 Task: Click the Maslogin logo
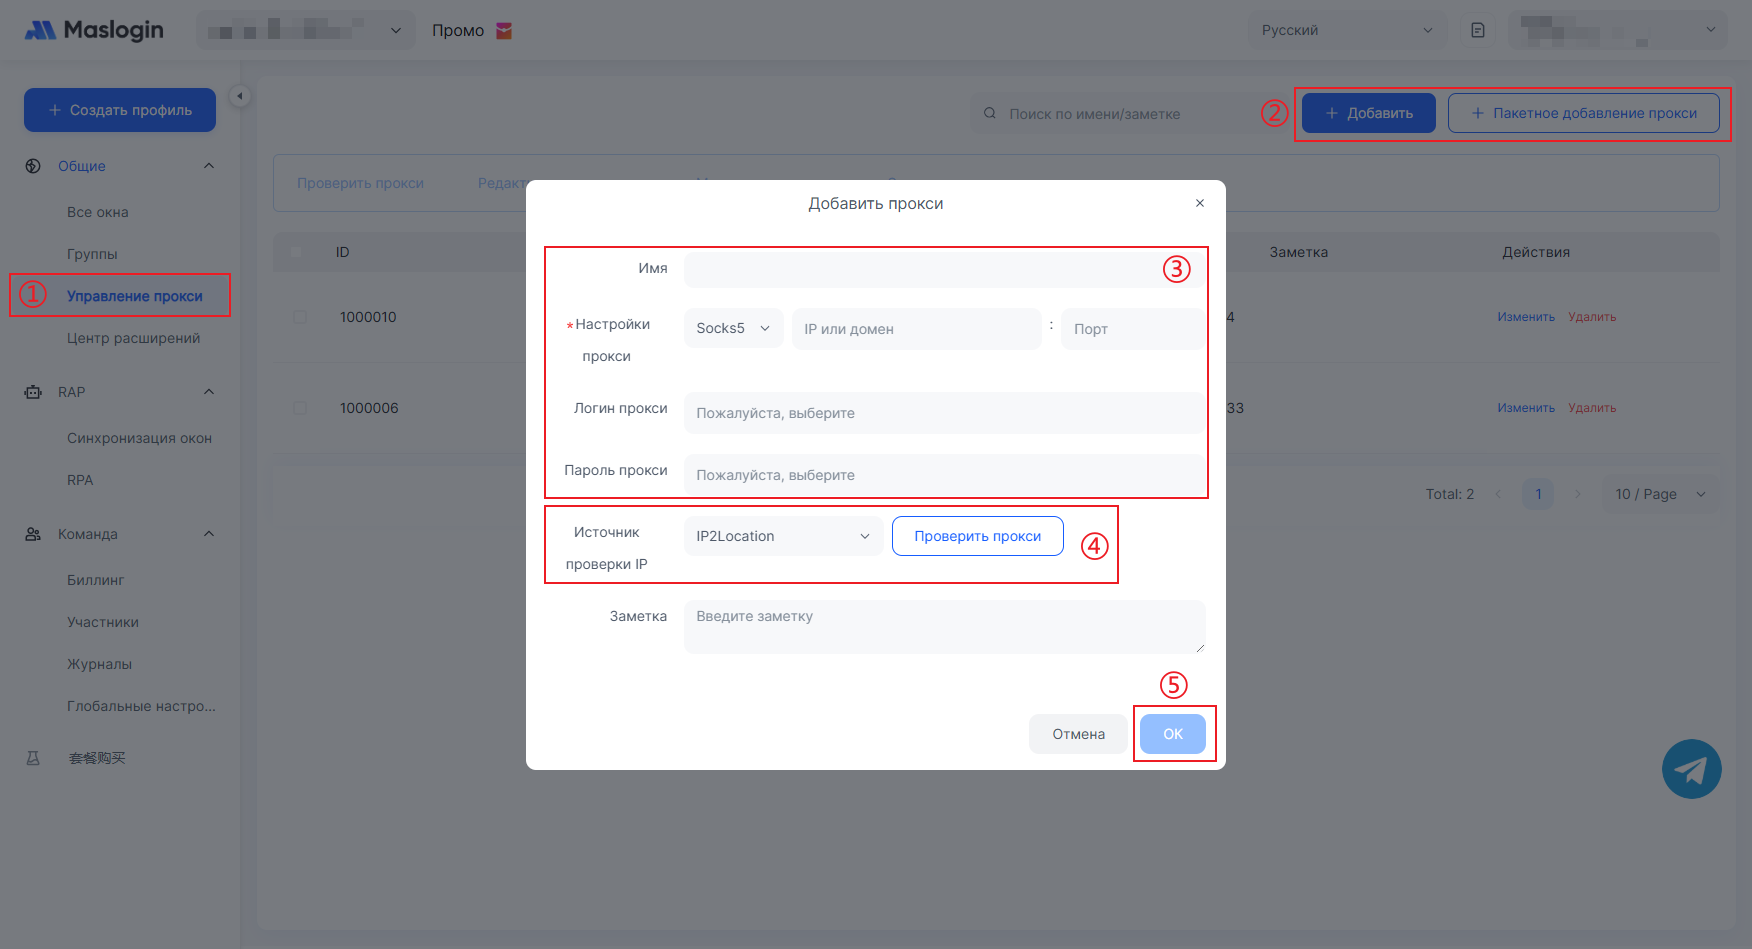tap(94, 30)
